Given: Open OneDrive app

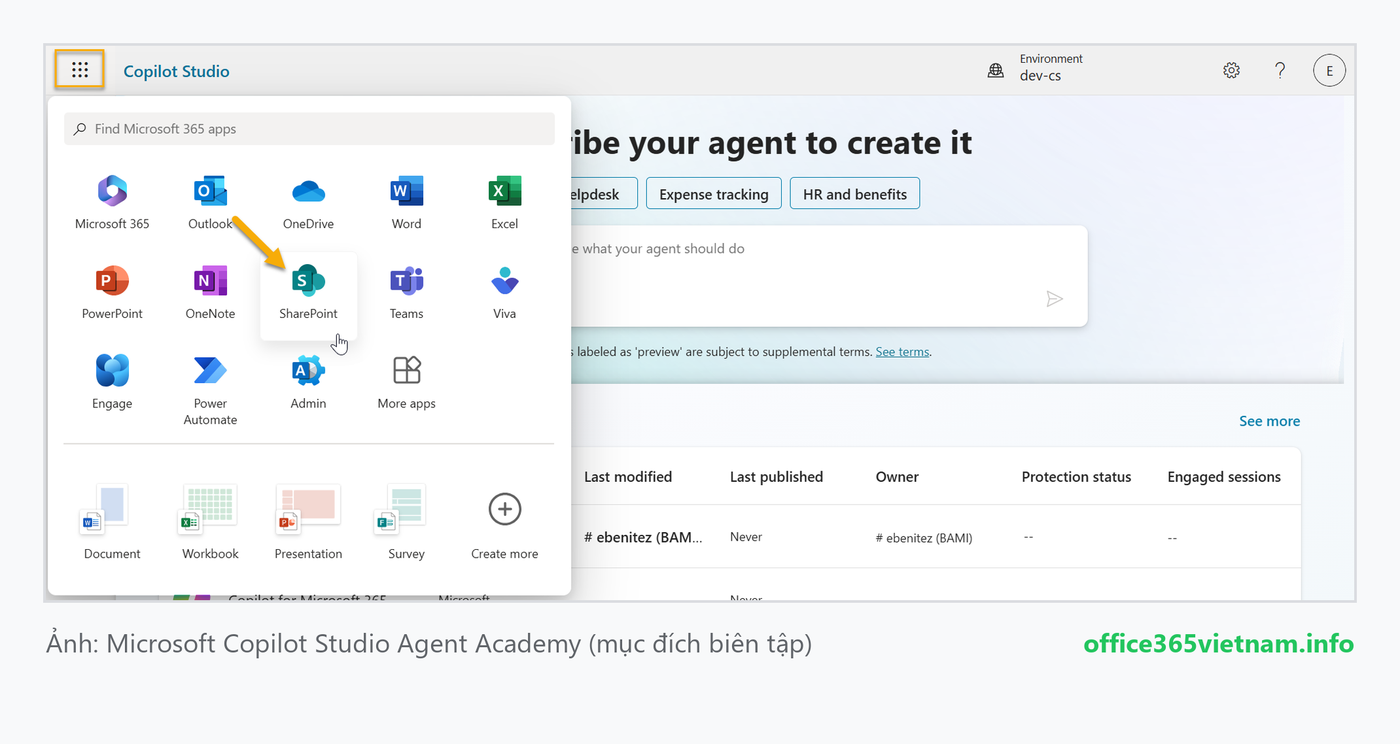Looking at the screenshot, I should (308, 203).
